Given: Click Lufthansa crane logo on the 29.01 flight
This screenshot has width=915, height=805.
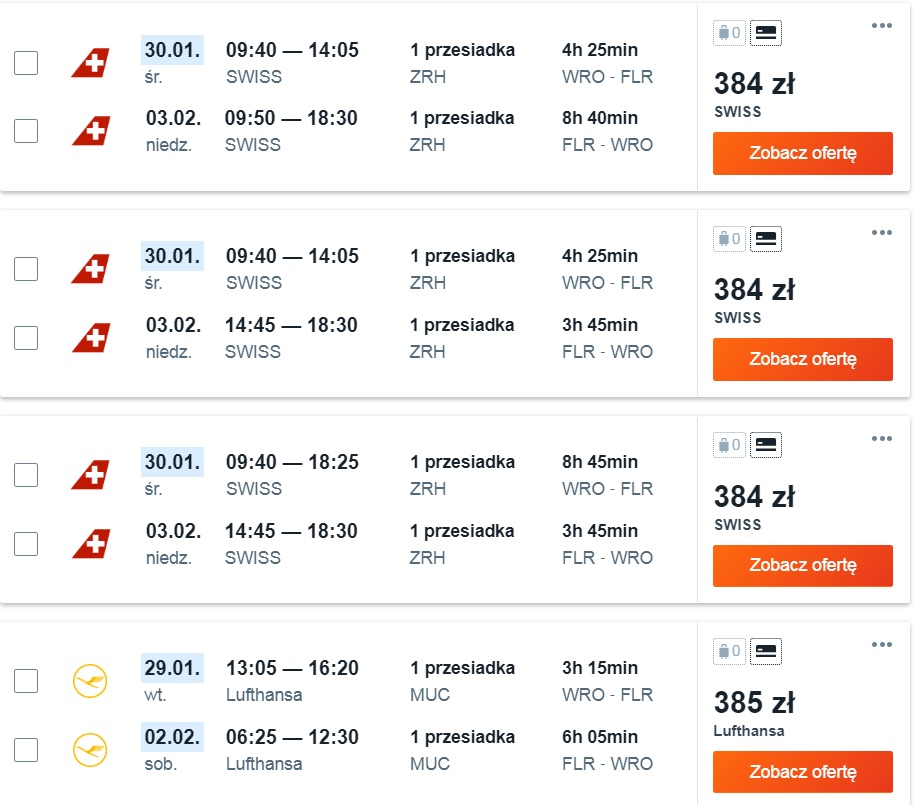Looking at the screenshot, I should [90, 681].
